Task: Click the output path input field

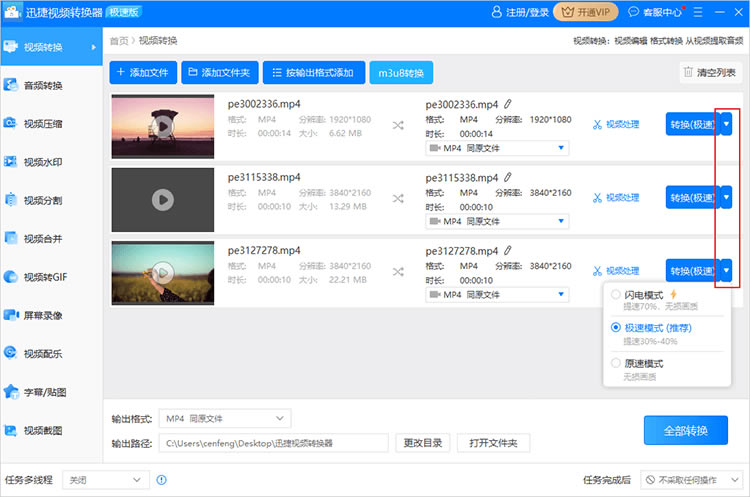Action: click(x=274, y=443)
